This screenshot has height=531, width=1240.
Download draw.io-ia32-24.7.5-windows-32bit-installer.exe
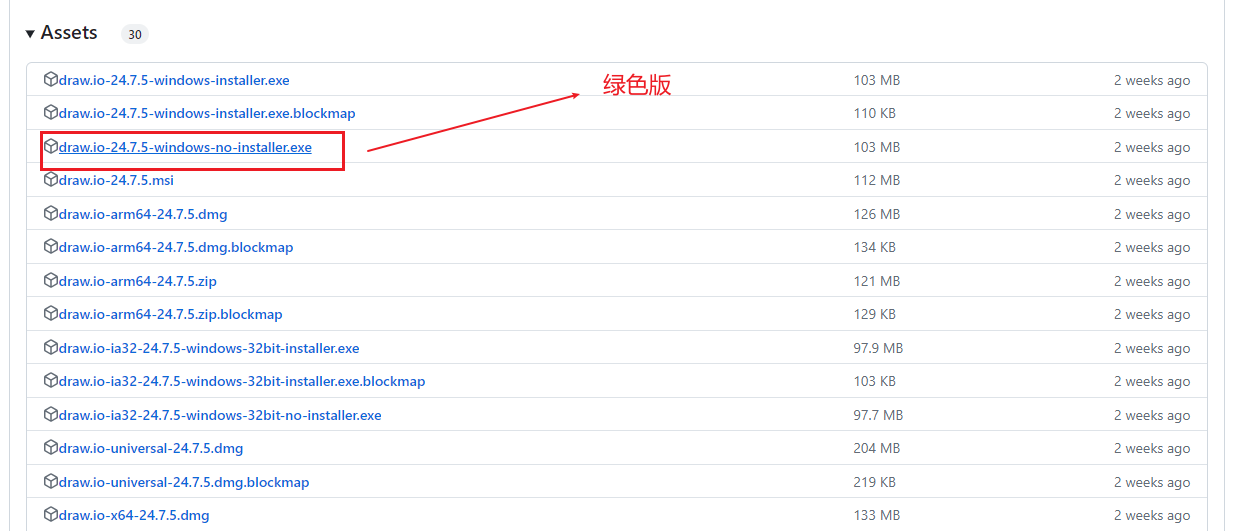coord(209,348)
